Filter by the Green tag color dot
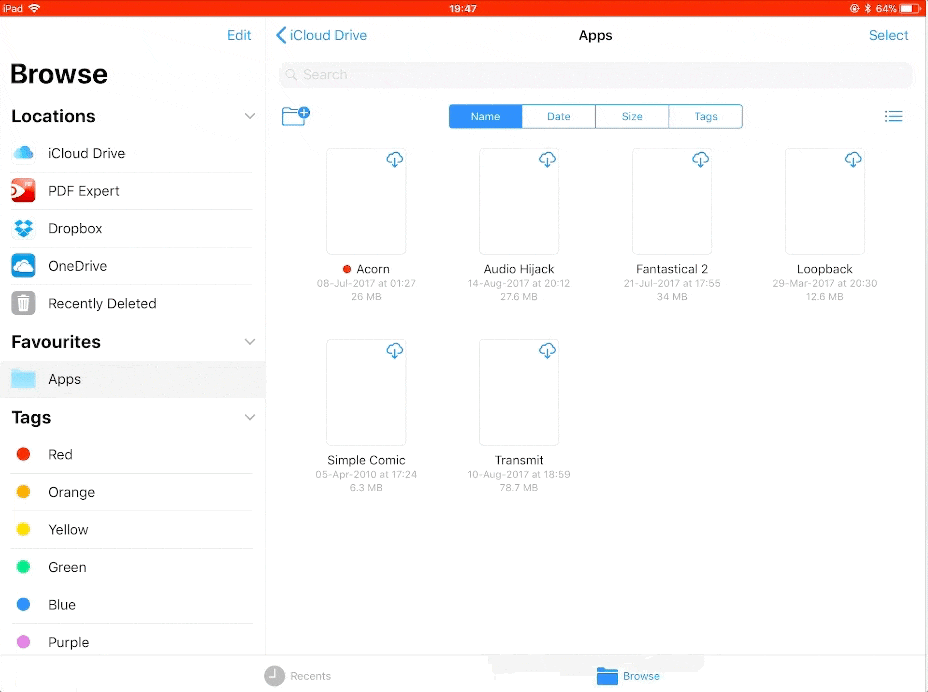The width and height of the screenshot is (928, 692). coord(24,567)
